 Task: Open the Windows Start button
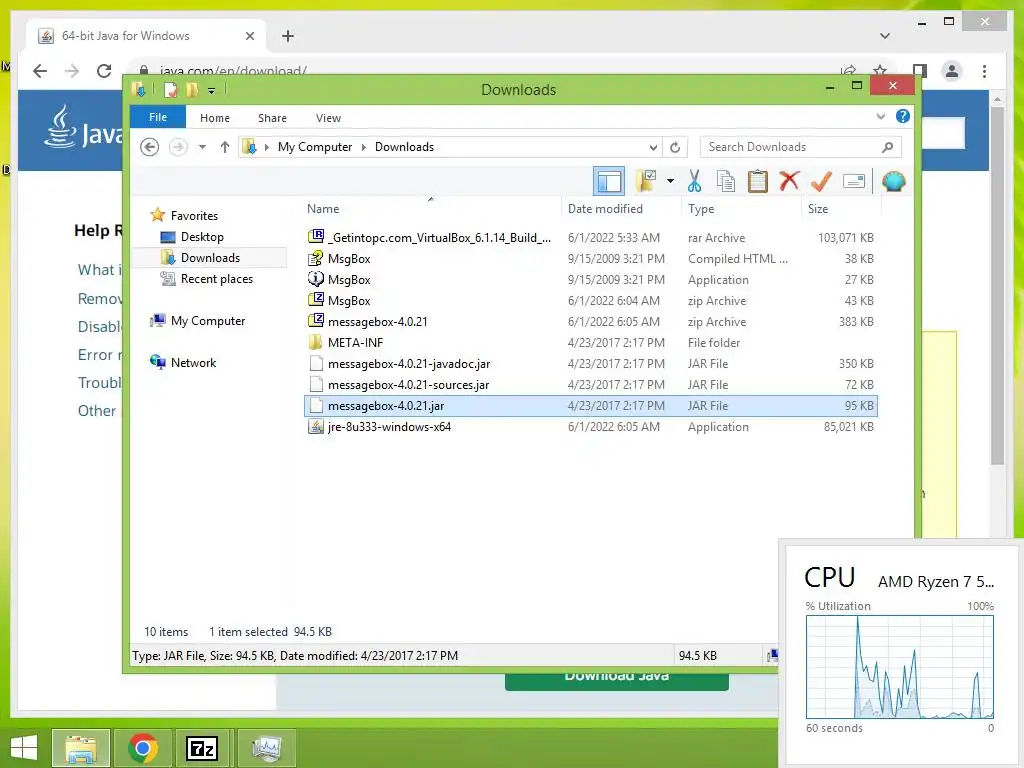point(24,748)
